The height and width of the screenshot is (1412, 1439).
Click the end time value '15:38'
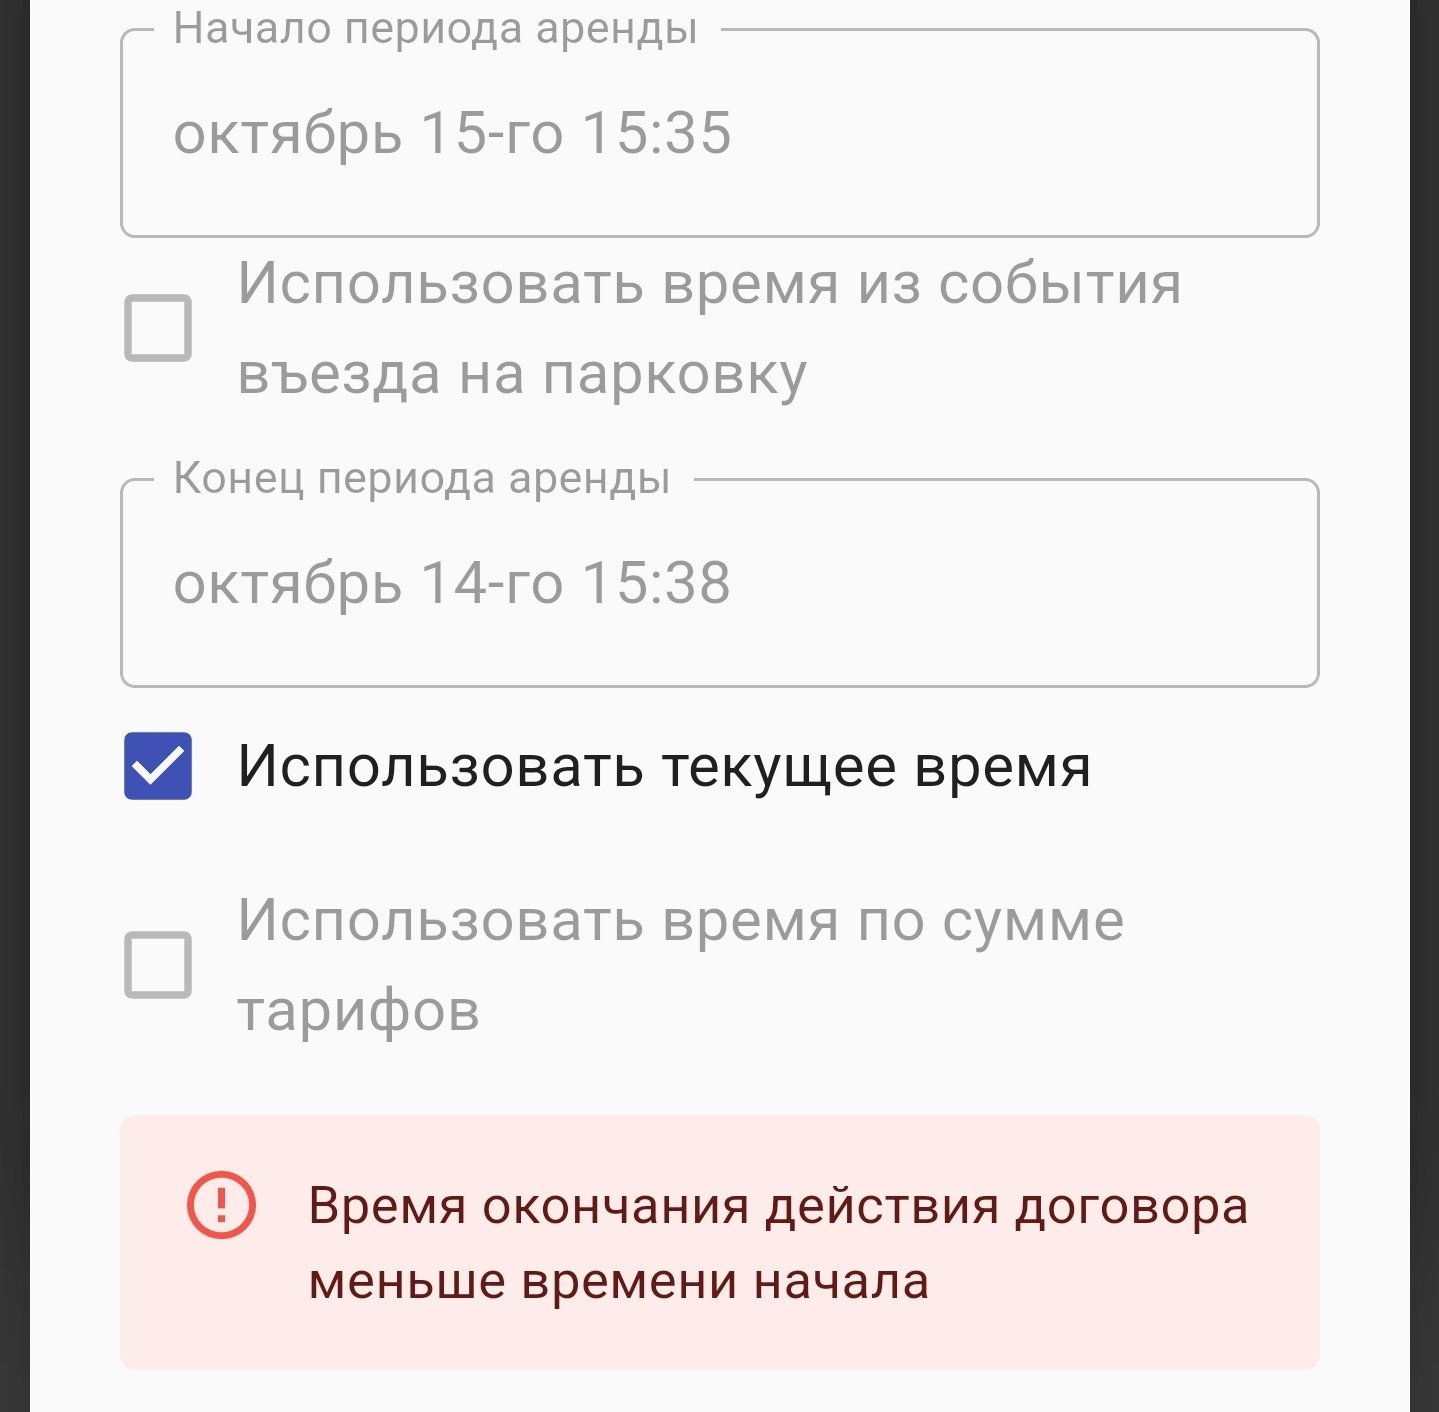(x=657, y=584)
